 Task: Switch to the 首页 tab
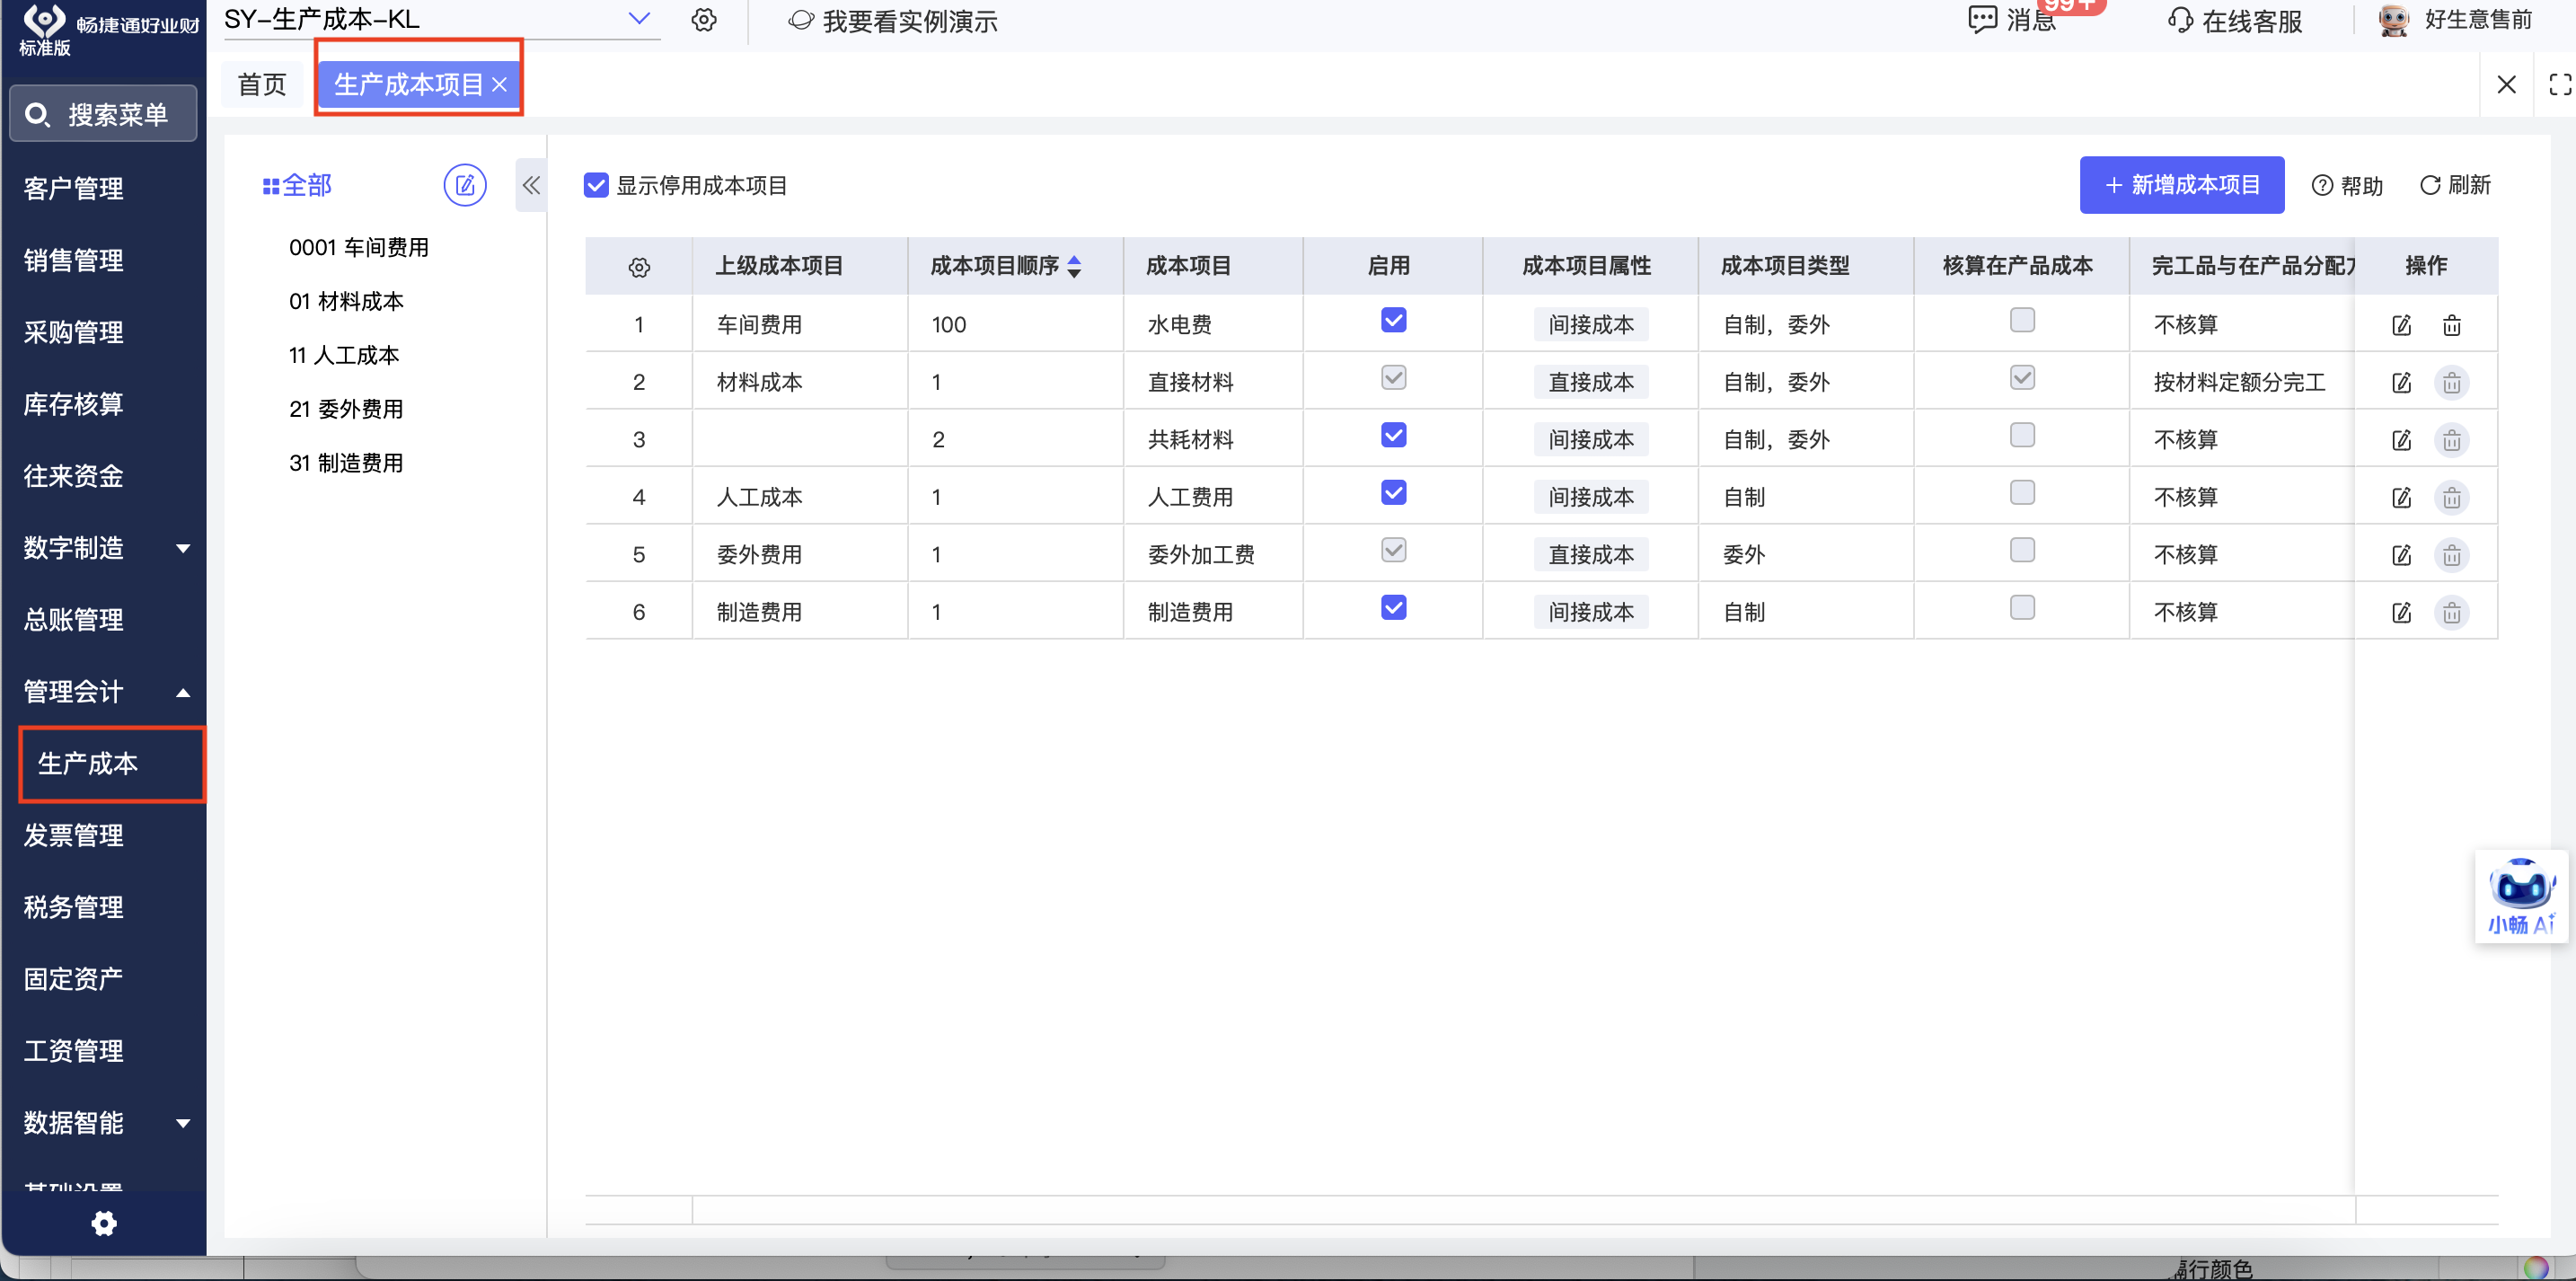pyautogui.click(x=262, y=85)
